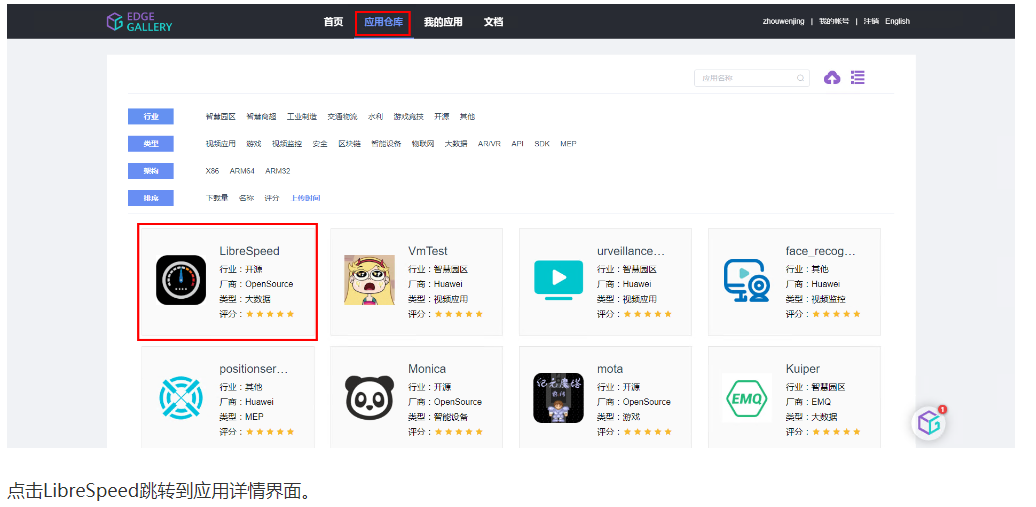This screenshot has height=507, width=1036.
Task: Filter type by AR/VR
Action: click(x=489, y=143)
